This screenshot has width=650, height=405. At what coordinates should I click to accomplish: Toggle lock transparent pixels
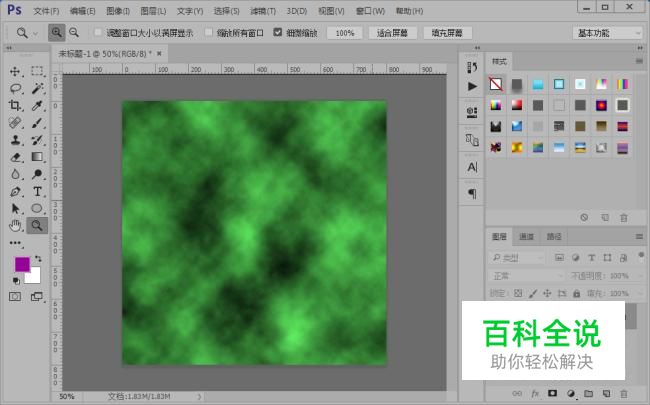click(x=518, y=293)
